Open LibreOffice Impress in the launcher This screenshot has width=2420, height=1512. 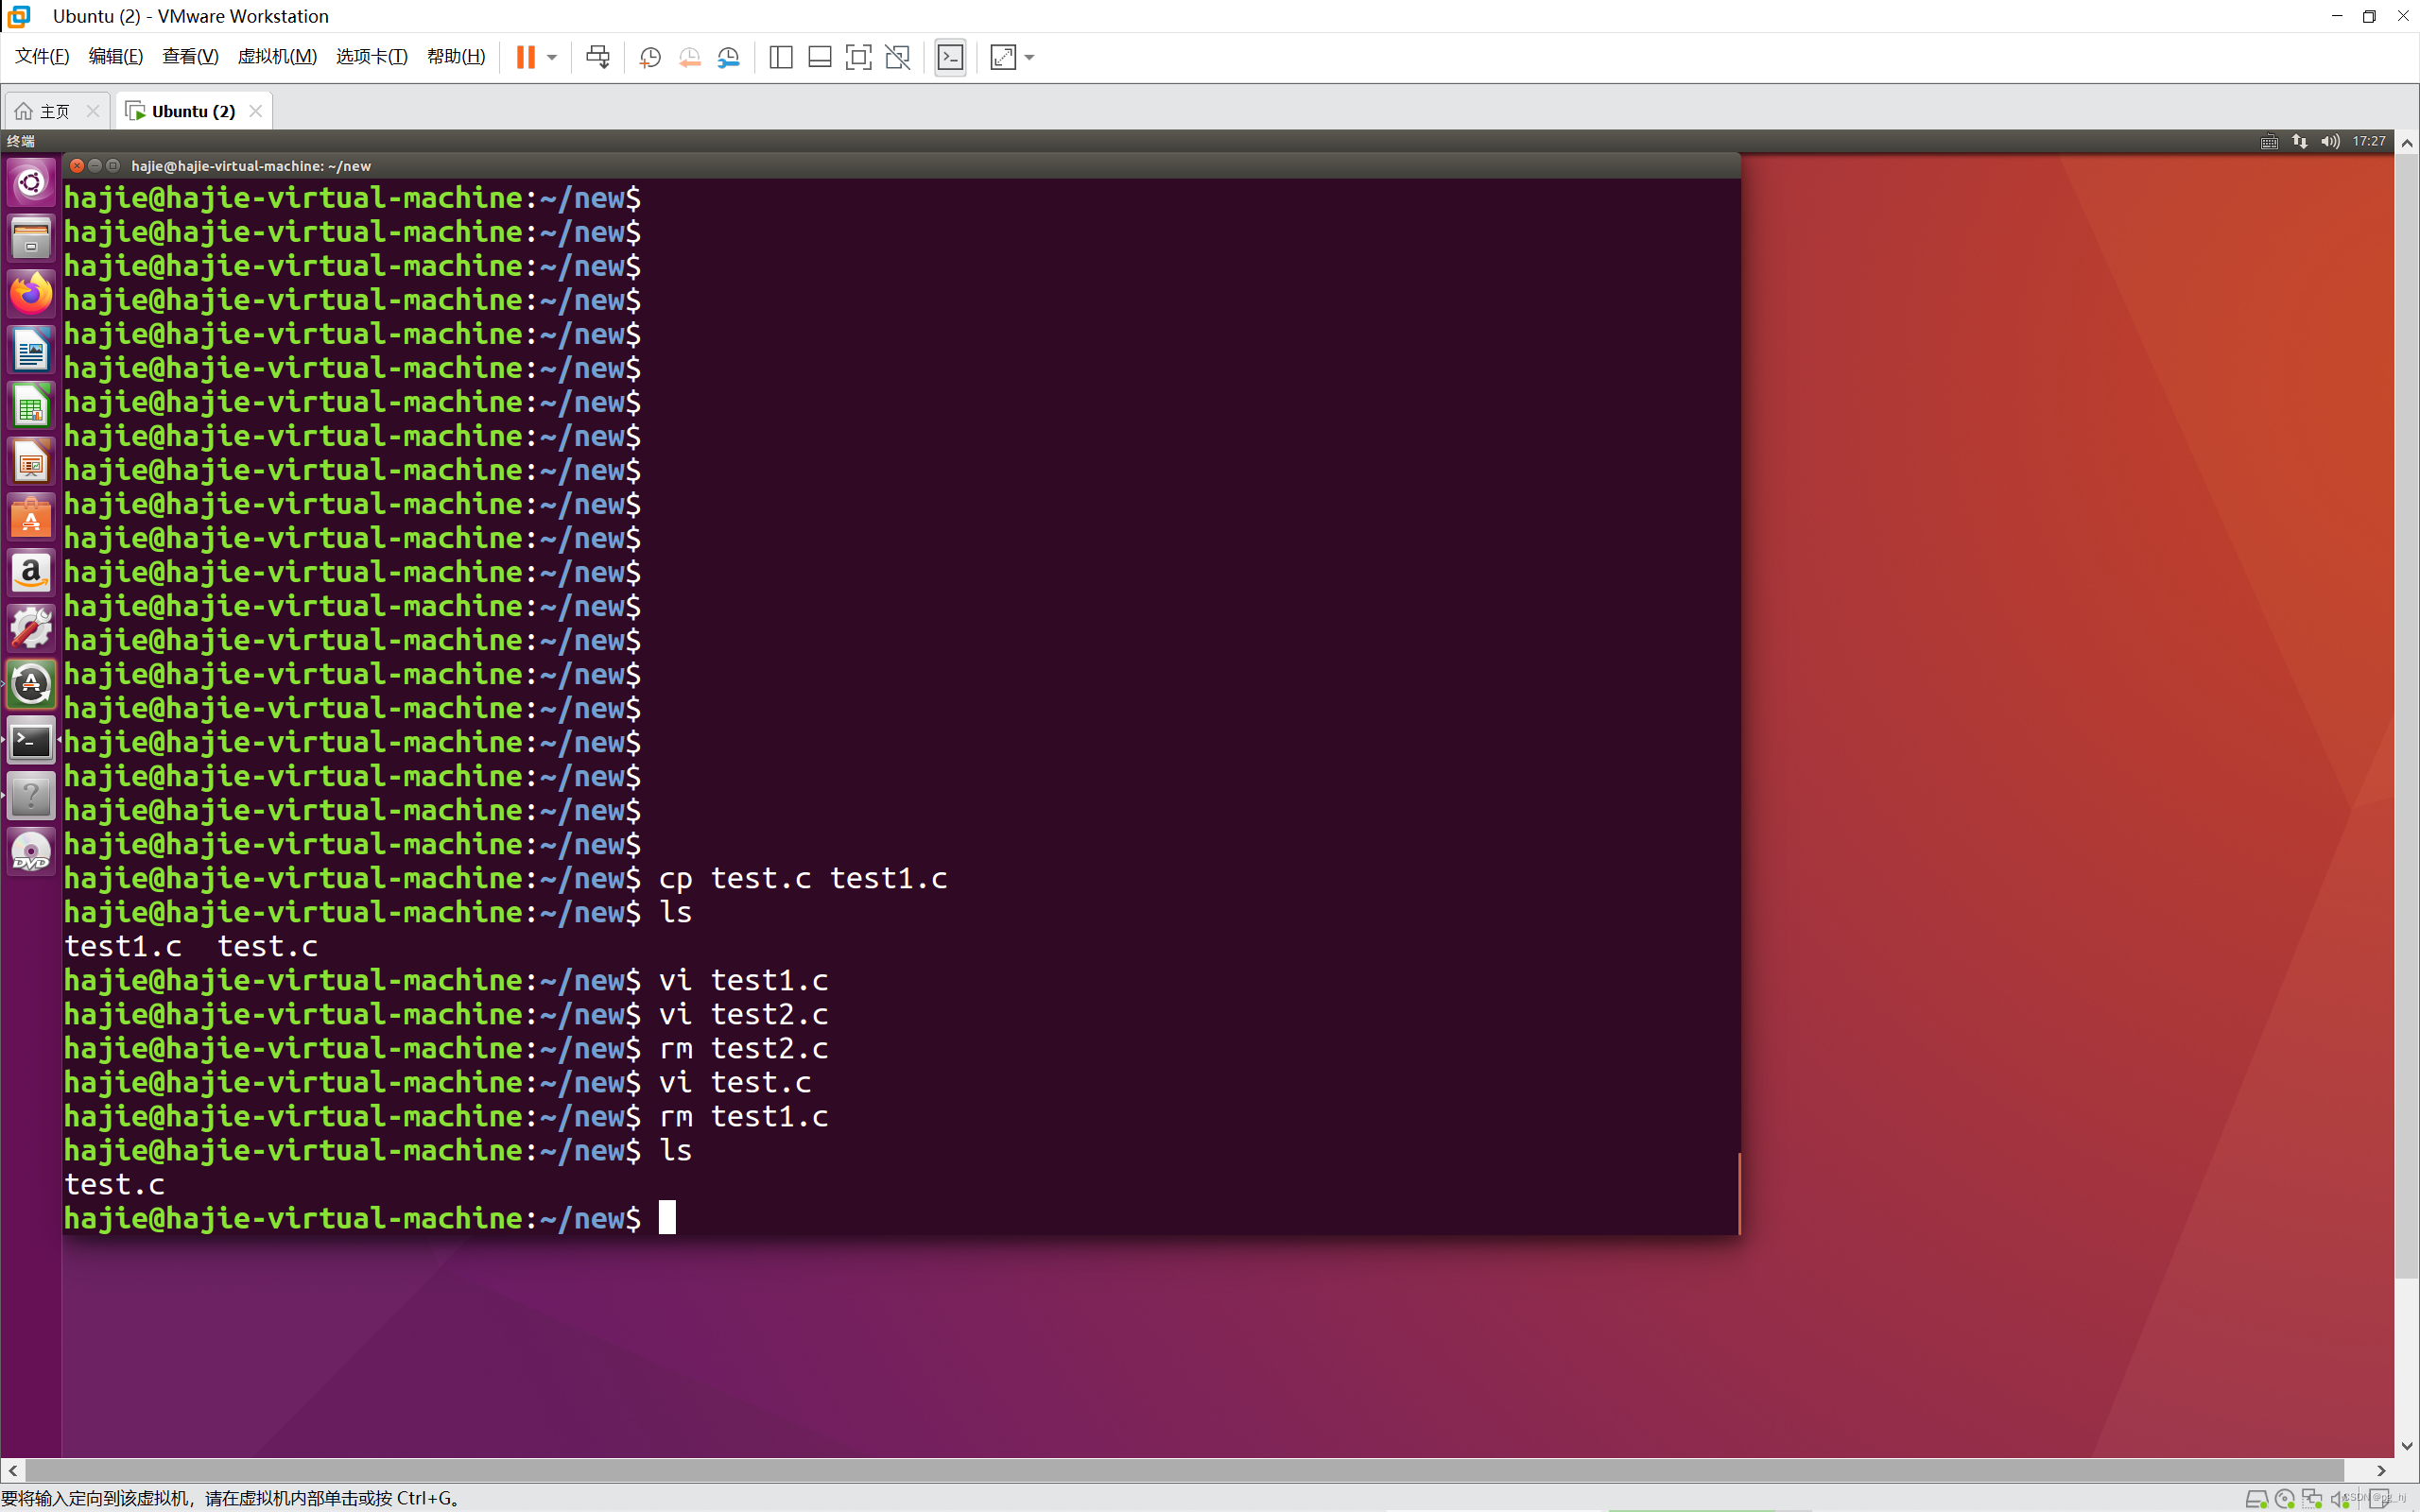[31, 462]
